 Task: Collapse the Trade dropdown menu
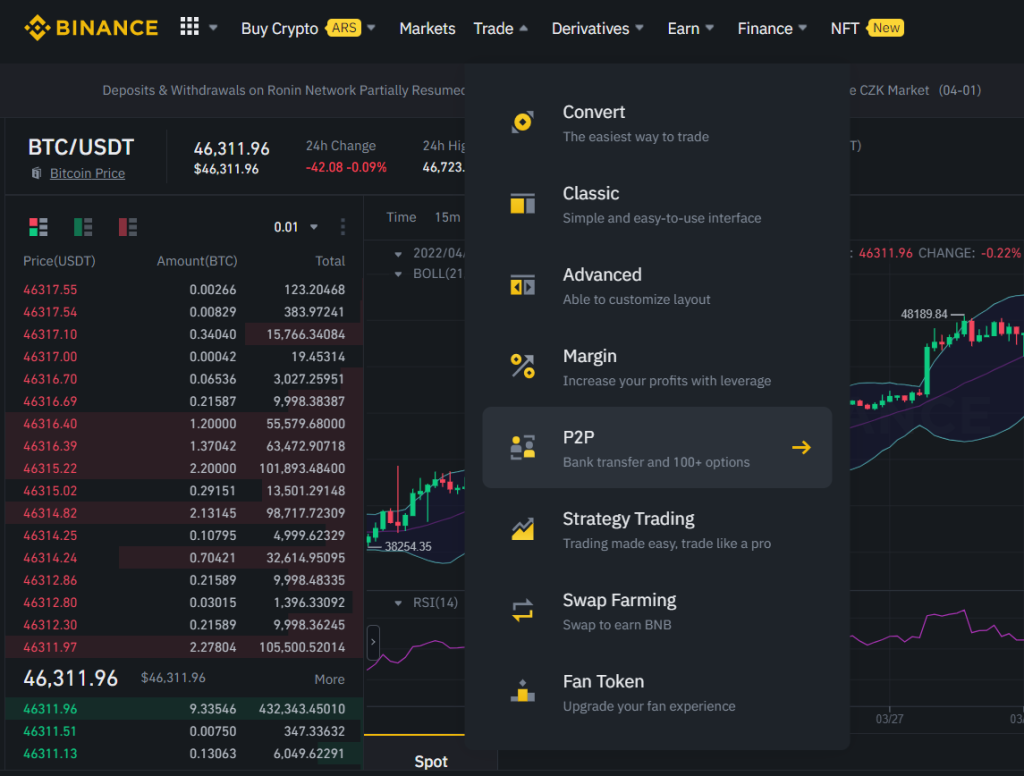tap(524, 28)
